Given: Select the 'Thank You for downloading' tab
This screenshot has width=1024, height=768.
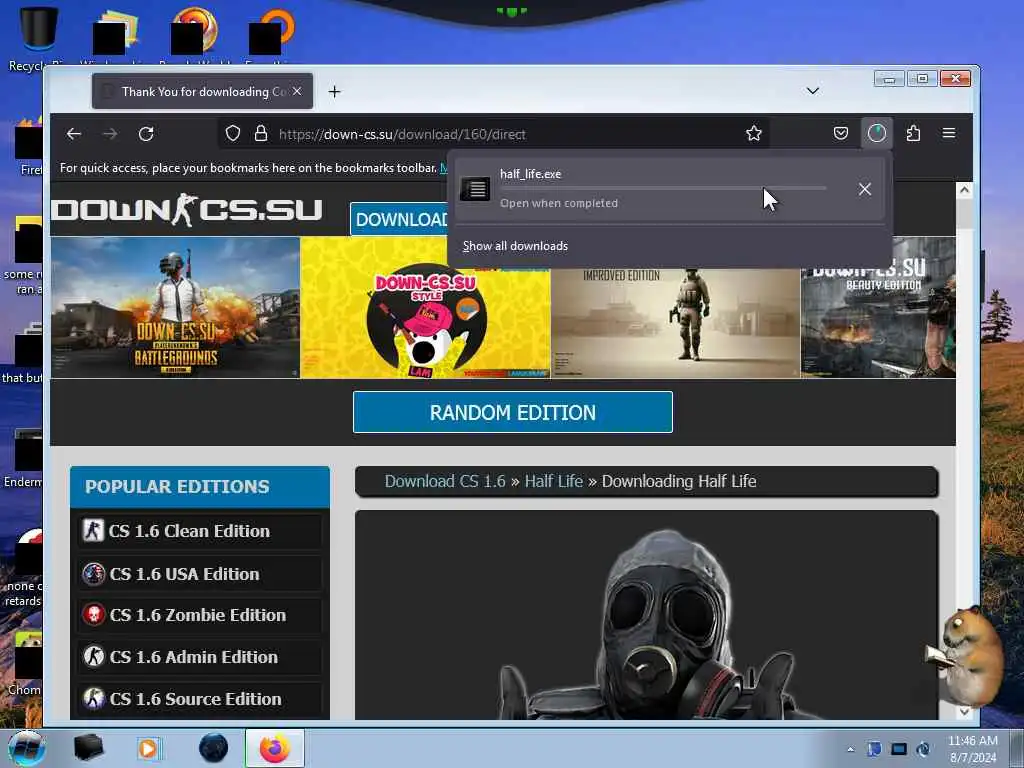Looking at the screenshot, I should (x=202, y=91).
